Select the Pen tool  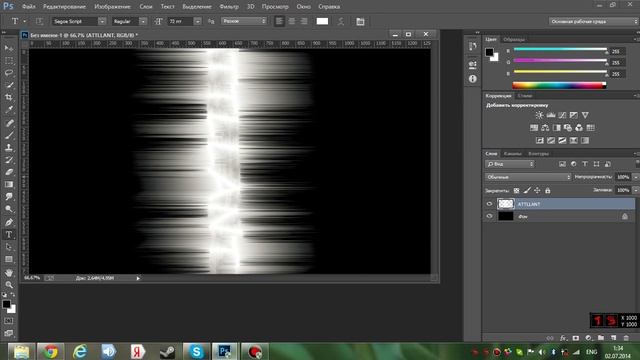[x=9, y=222]
